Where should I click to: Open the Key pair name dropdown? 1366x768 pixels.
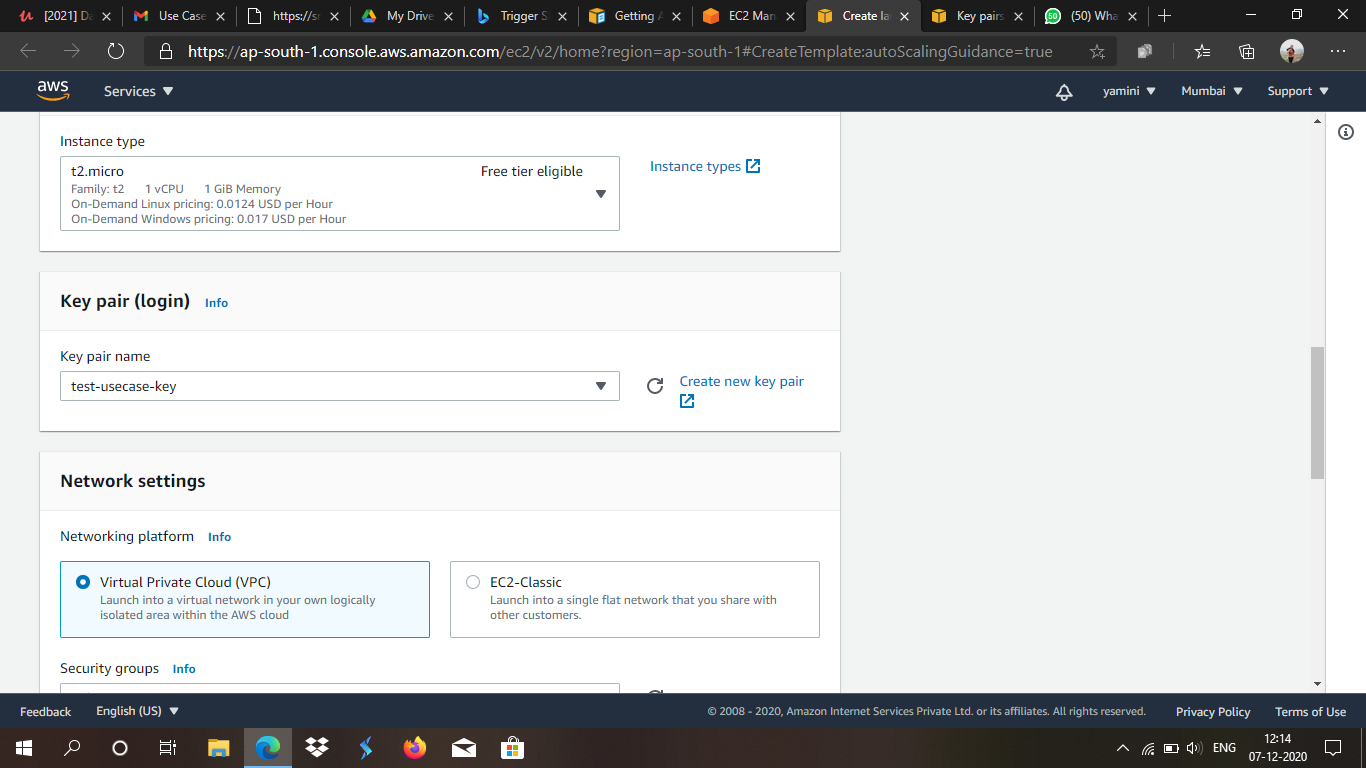340,386
